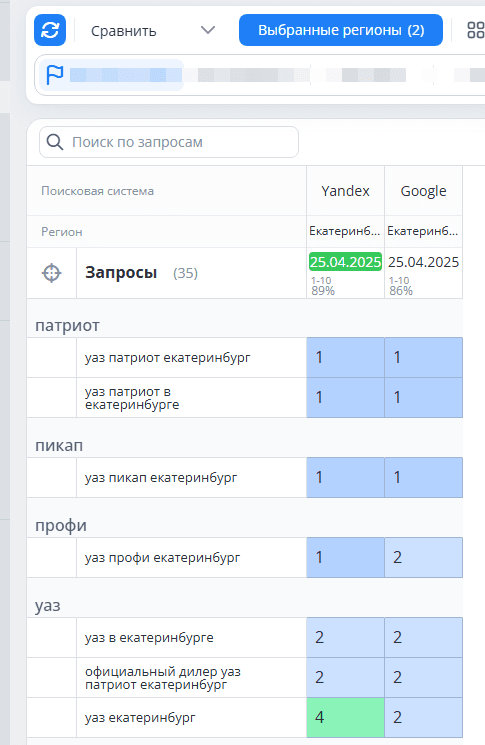Click Выбранные регионы (2) button
Image resolution: width=485 pixels, height=745 pixels.
[x=341, y=30]
